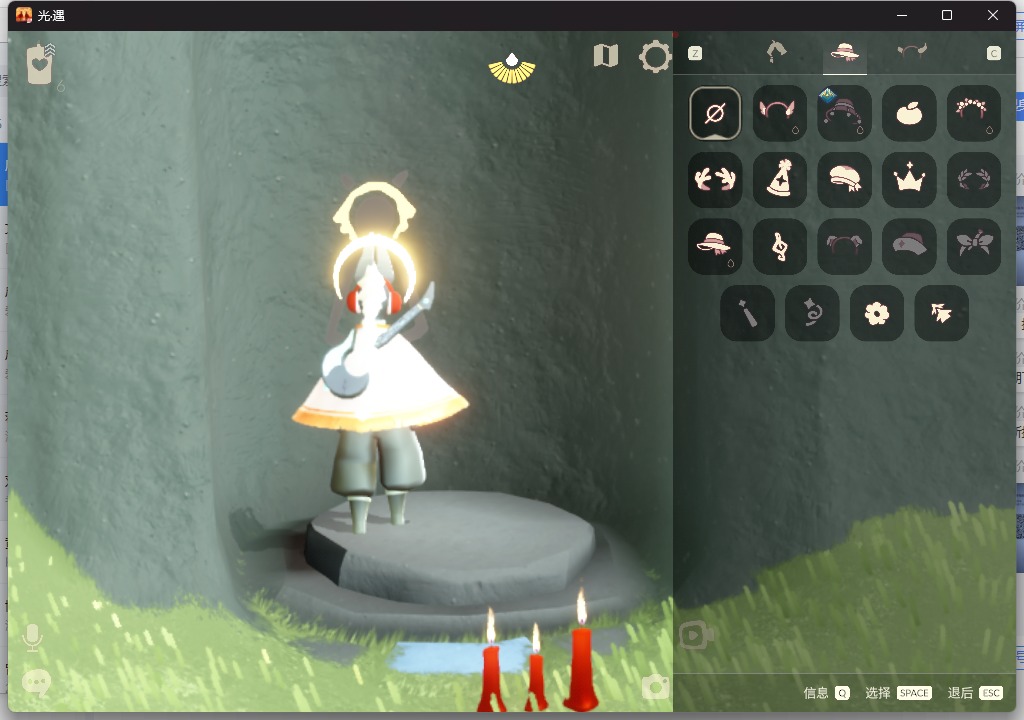Equip the bandana cap
Image resolution: width=1024 pixels, height=720 pixels.
[844, 180]
